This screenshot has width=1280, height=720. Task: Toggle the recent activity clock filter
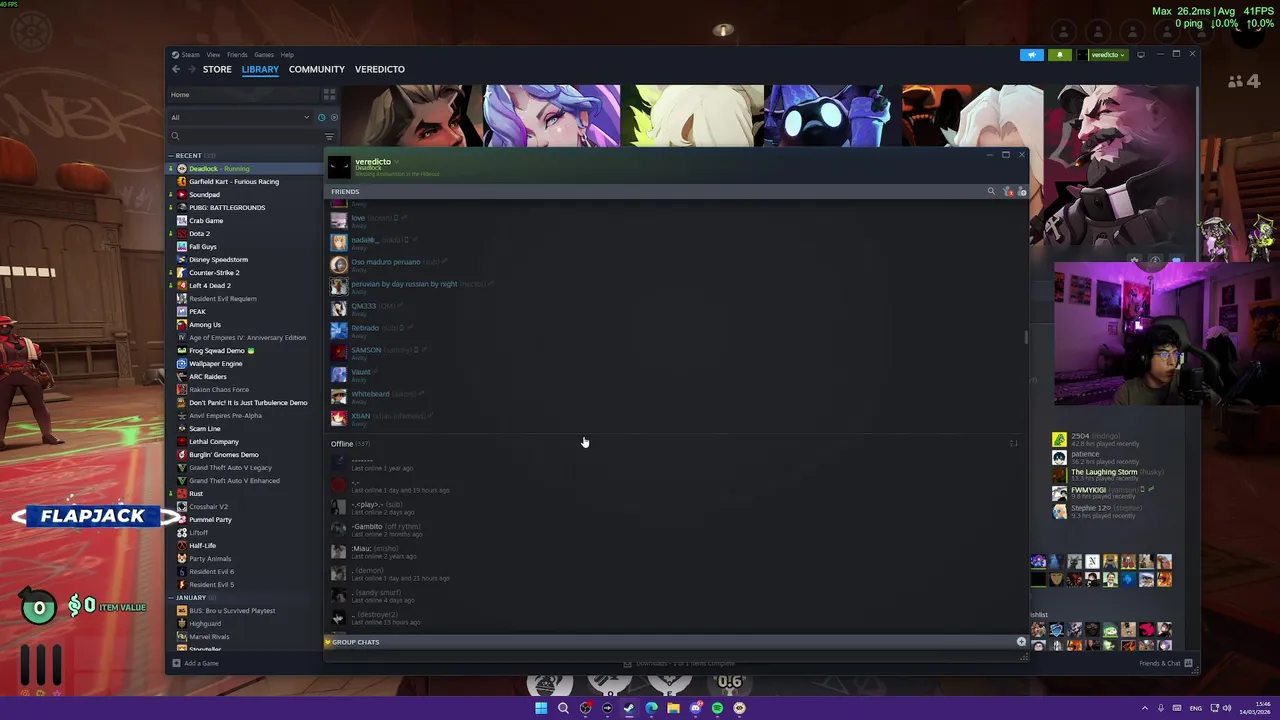tap(321, 117)
